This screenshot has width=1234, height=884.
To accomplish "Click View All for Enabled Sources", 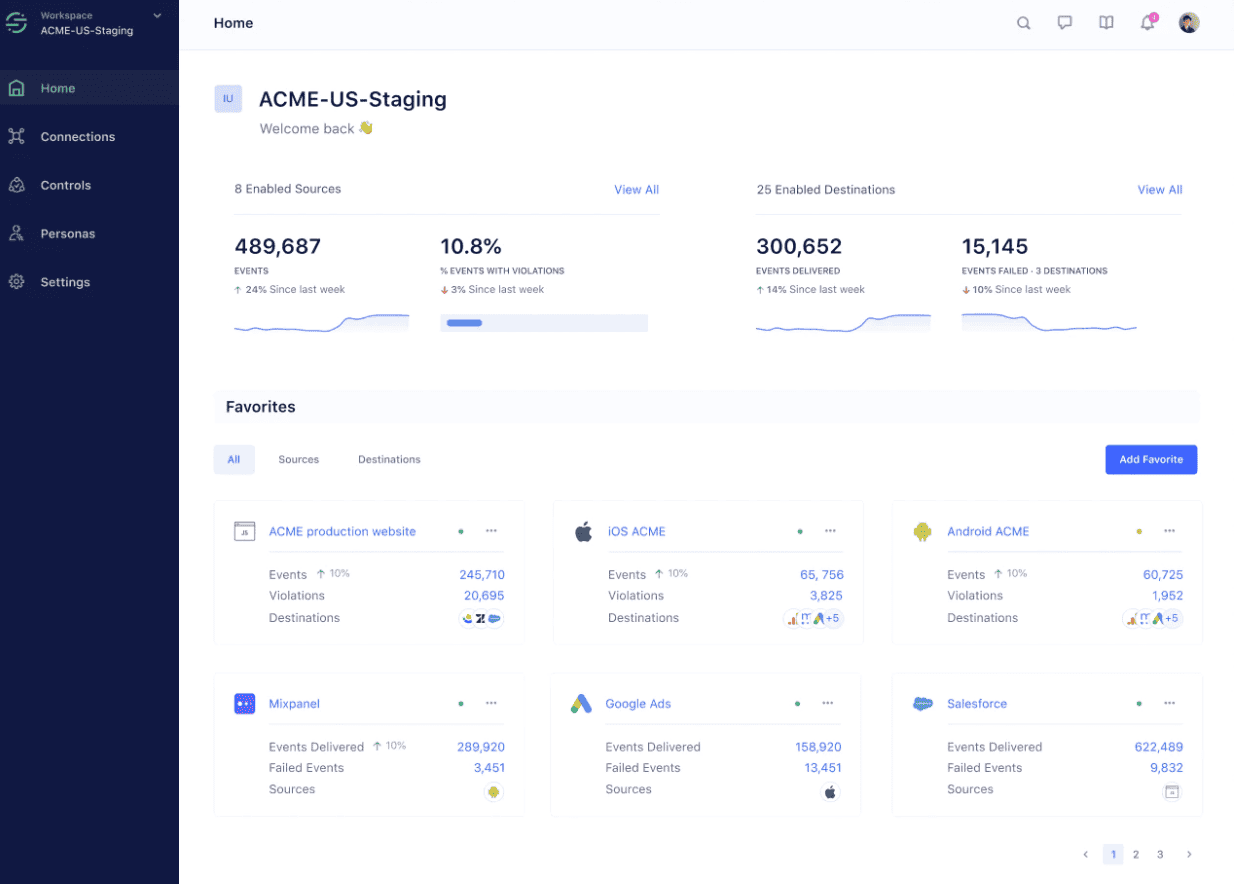I will coord(636,190).
